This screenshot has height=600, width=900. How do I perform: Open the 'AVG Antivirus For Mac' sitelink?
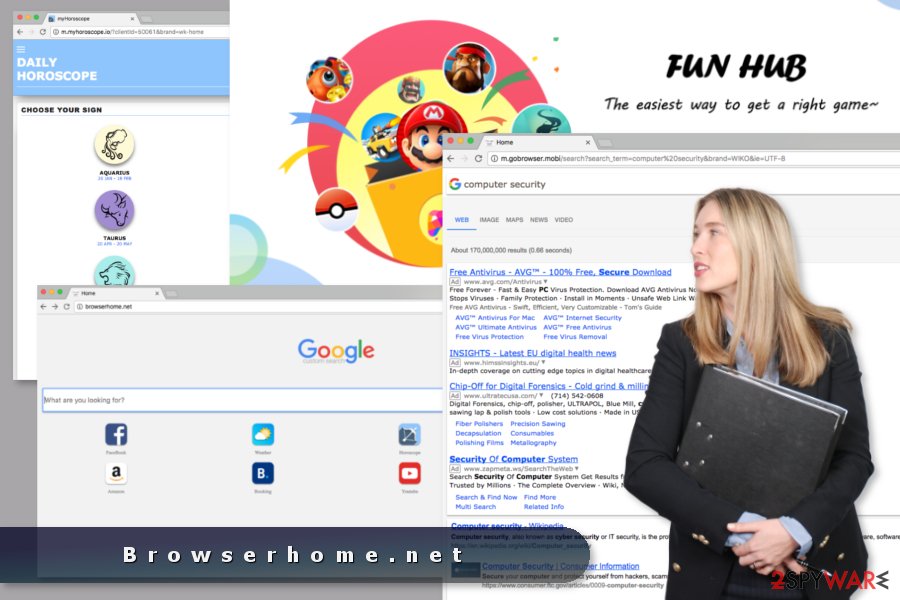click(495, 318)
